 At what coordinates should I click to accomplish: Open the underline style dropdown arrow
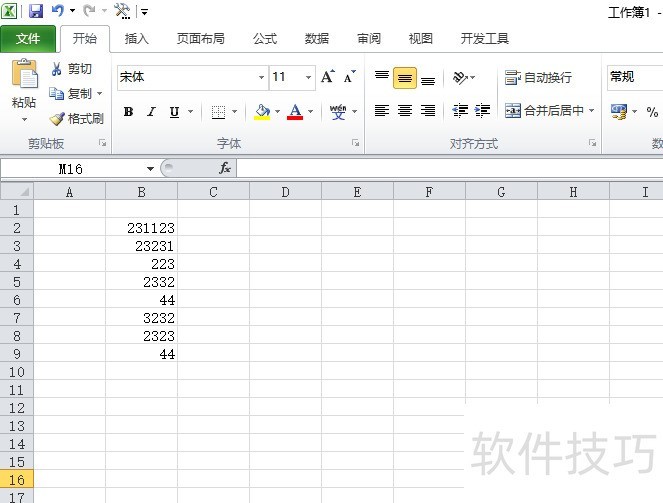coord(191,112)
